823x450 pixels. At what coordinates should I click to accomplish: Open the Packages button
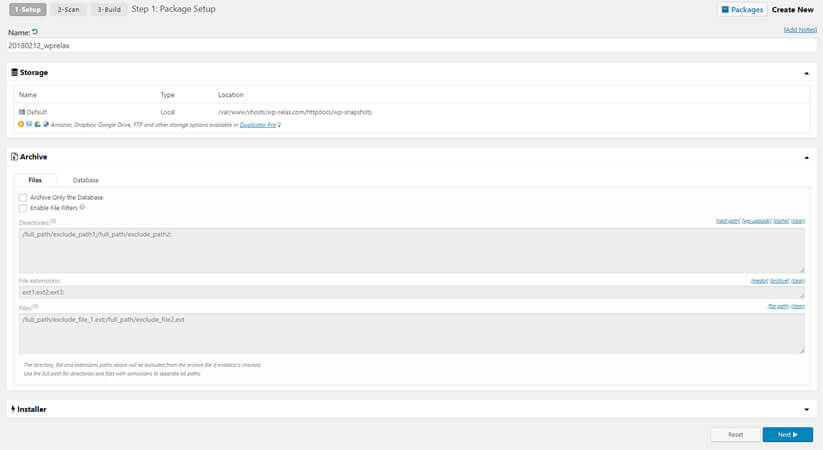coord(742,9)
